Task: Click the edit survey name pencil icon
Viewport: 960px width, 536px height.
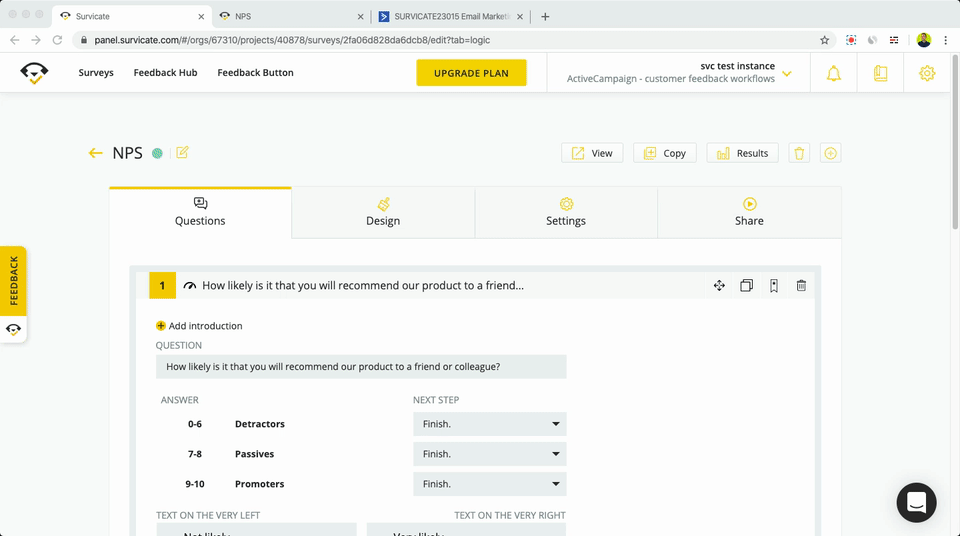Action: point(182,153)
